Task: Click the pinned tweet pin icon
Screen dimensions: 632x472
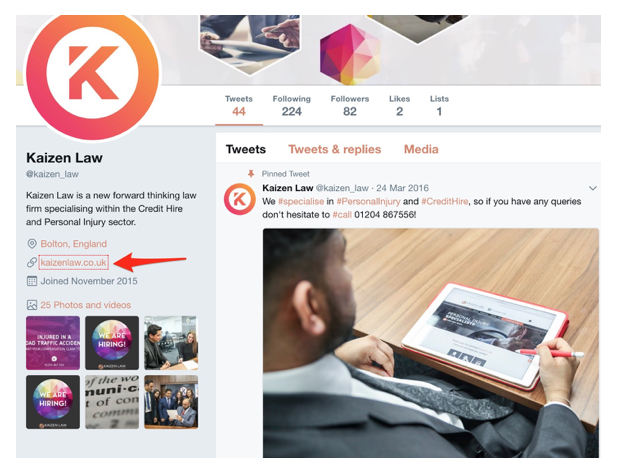Action: tap(251, 174)
